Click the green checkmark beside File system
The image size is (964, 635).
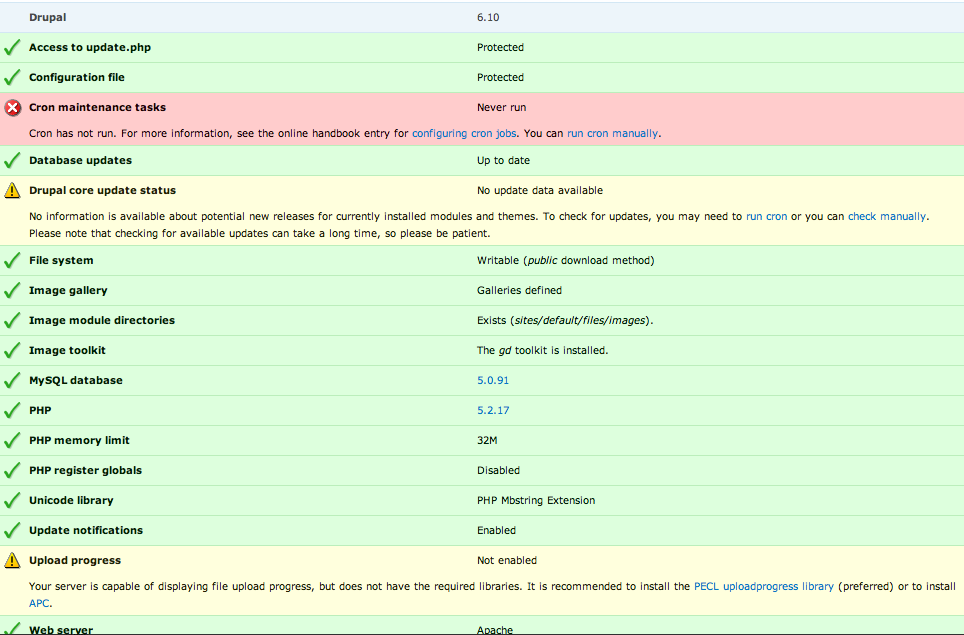coord(12,261)
